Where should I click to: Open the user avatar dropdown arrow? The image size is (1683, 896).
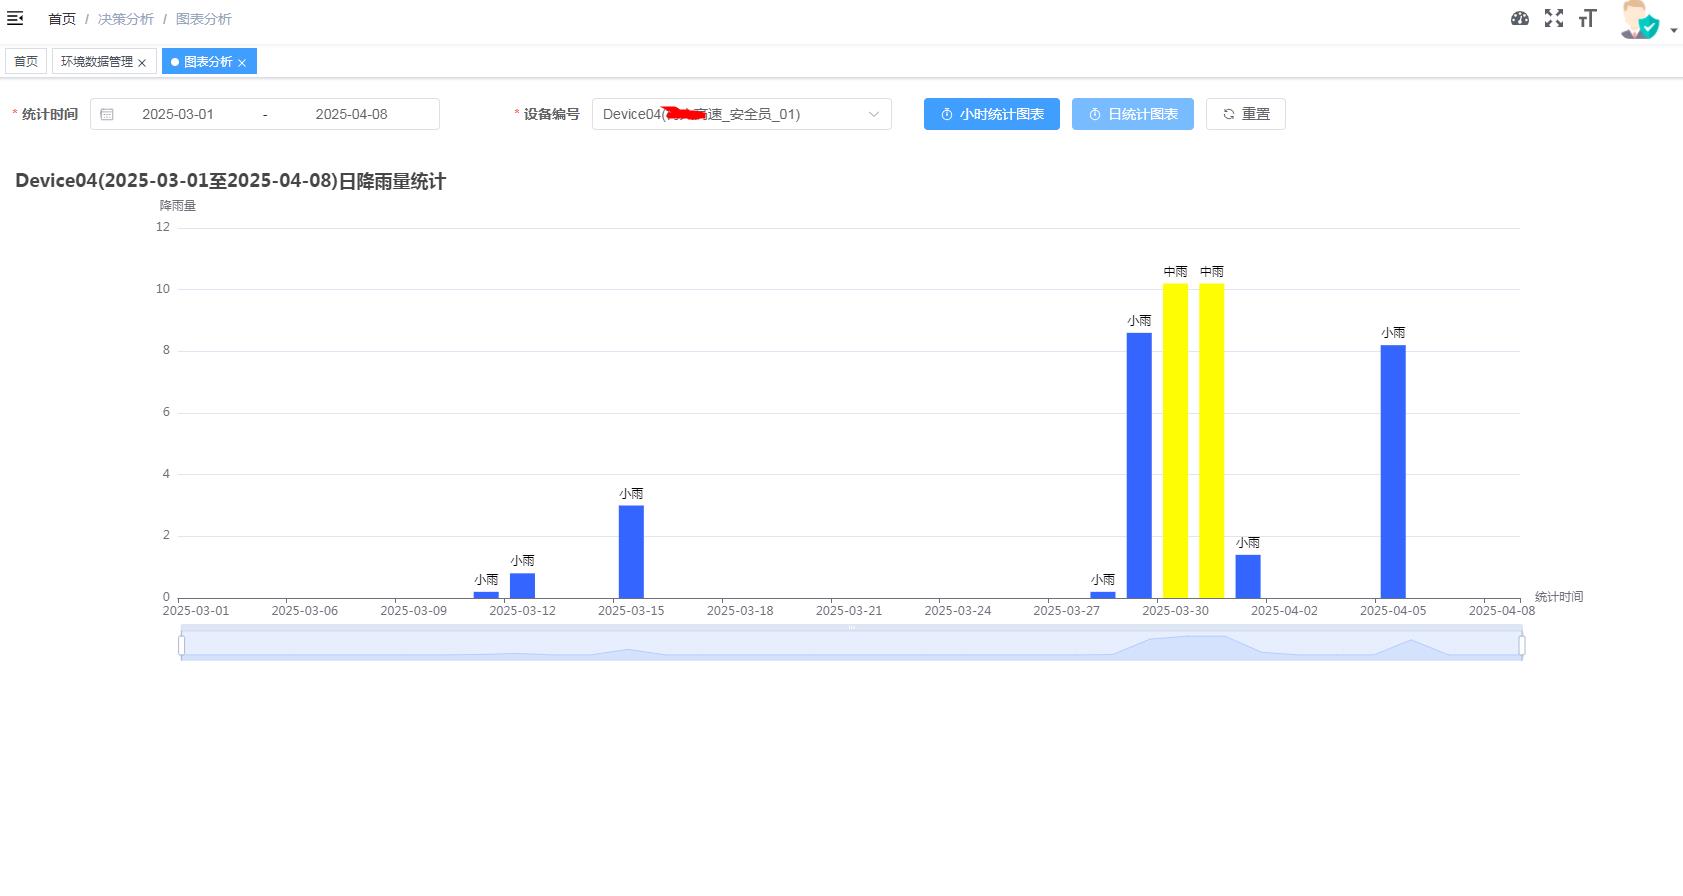point(1673,30)
